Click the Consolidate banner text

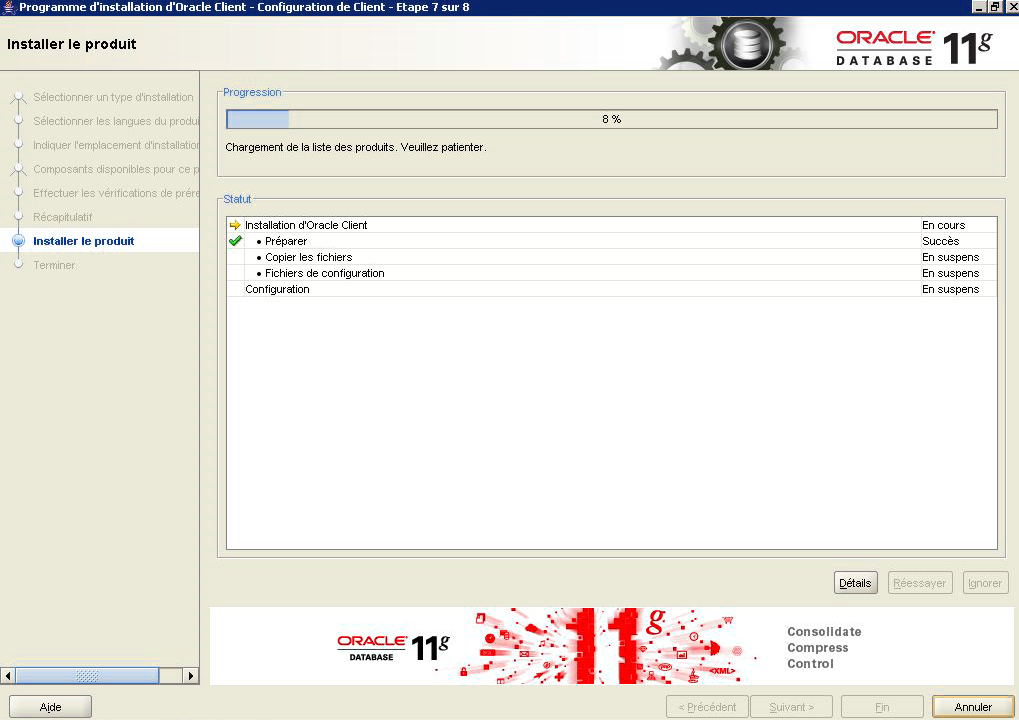click(x=824, y=632)
